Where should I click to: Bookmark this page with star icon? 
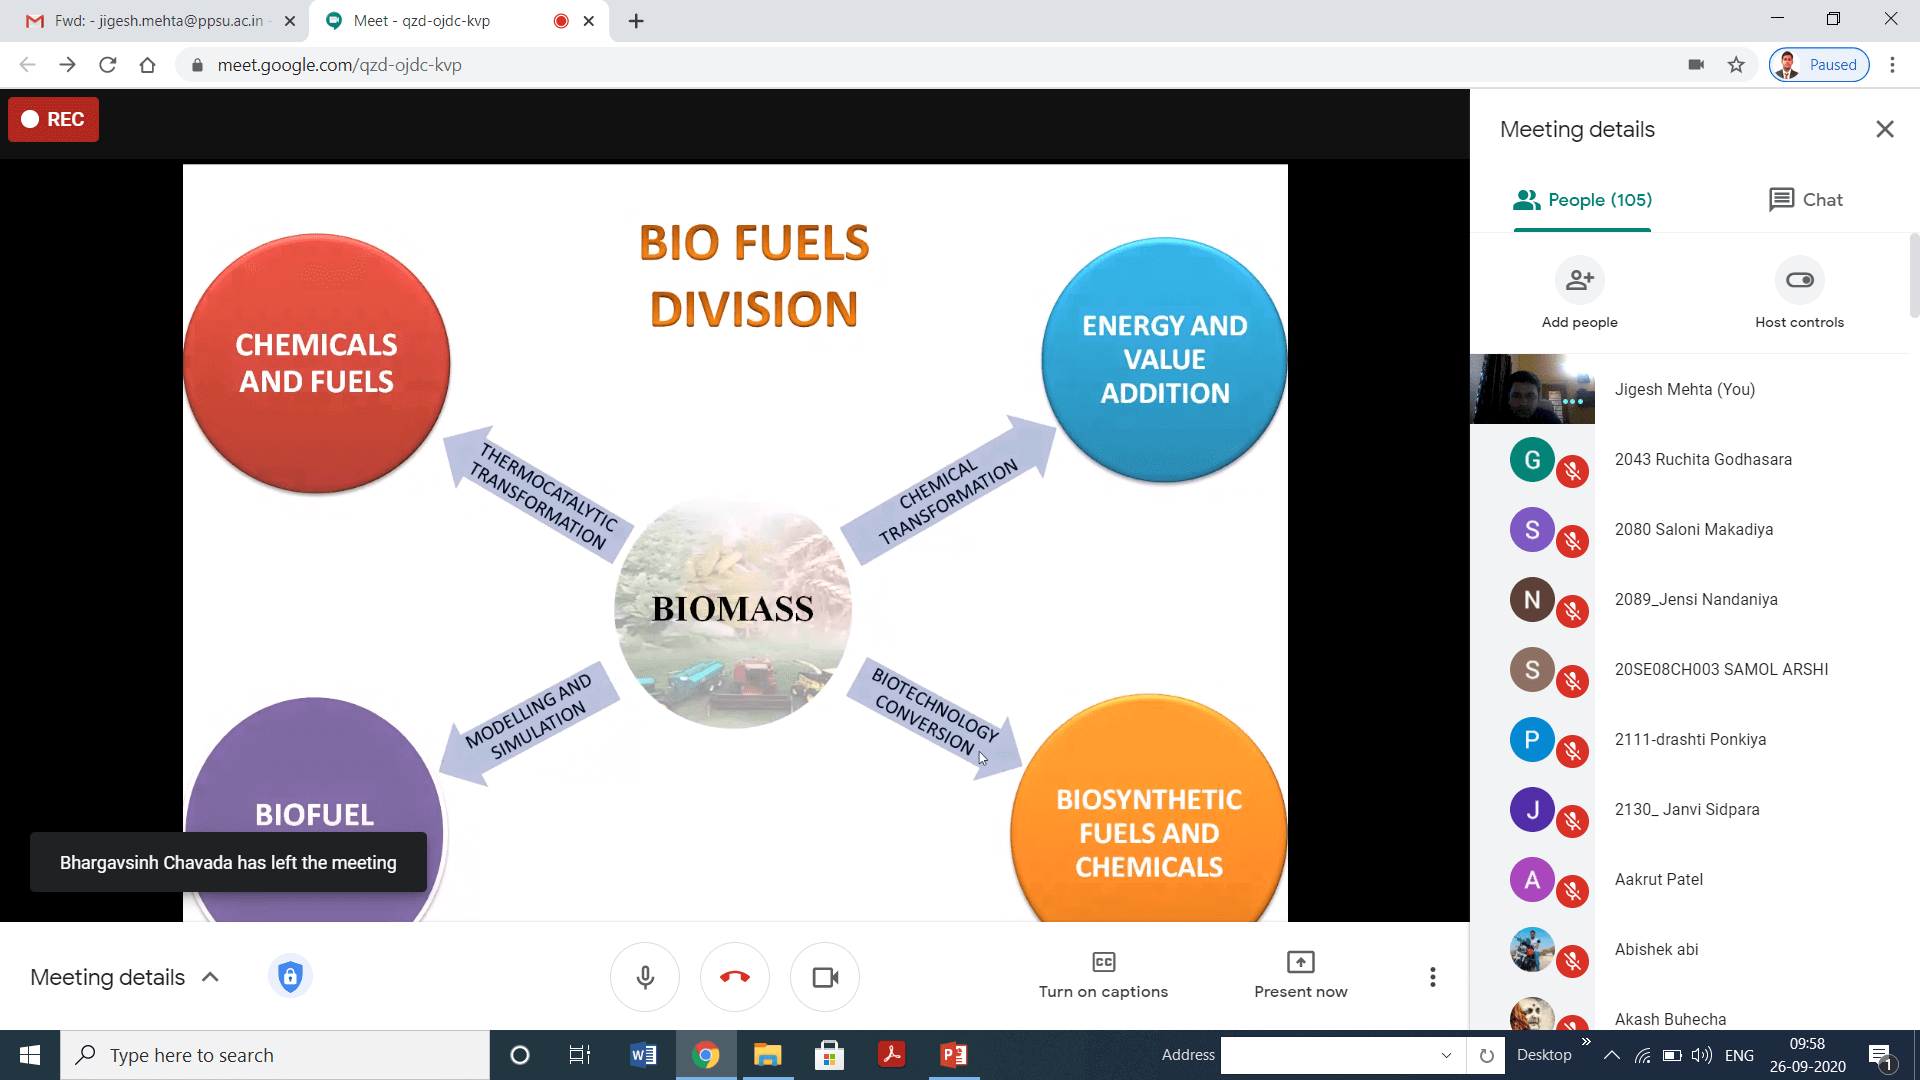[1736, 65]
